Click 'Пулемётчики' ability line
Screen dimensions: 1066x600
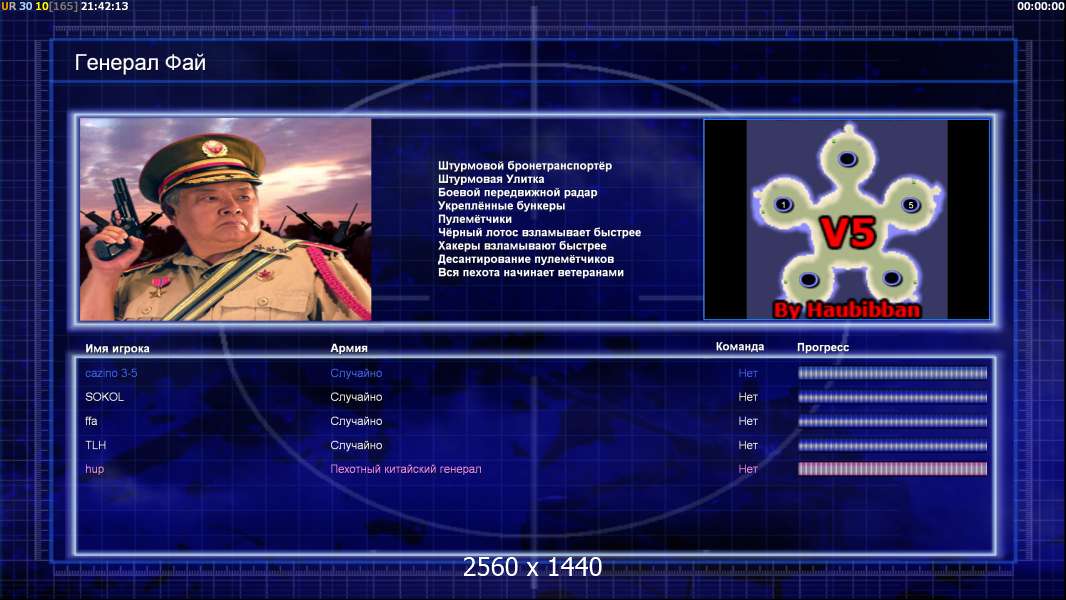click(x=475, y=219)
